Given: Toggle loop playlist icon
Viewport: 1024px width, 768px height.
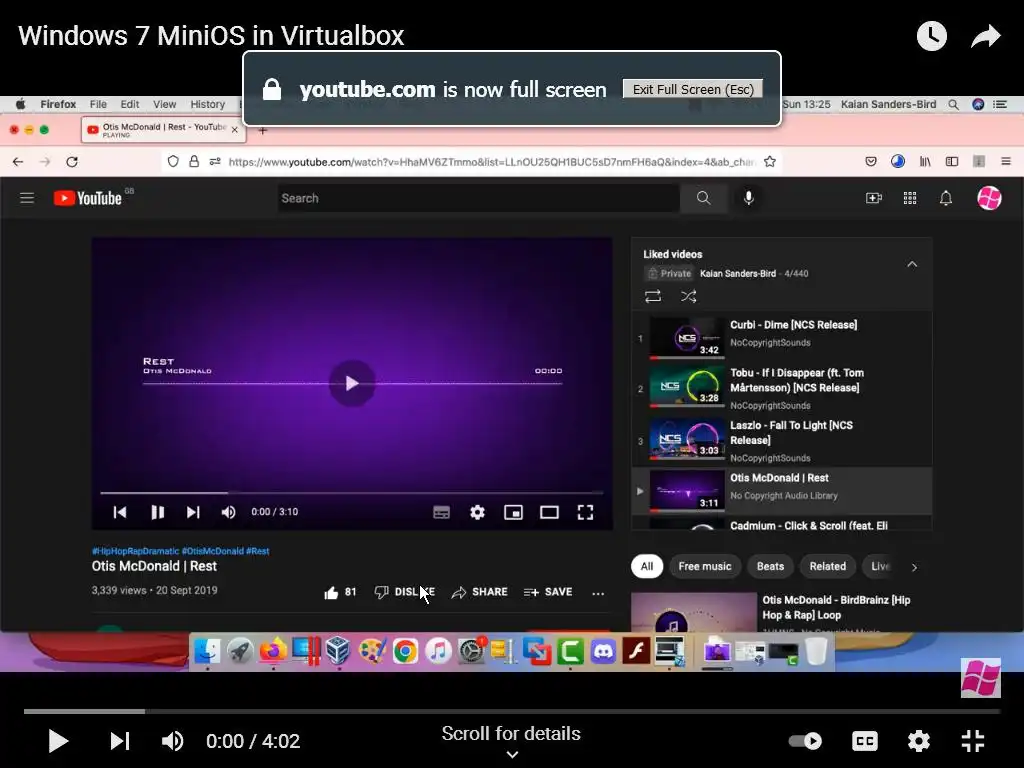Looking at the screenshot, I should click(x=653, y=296).
